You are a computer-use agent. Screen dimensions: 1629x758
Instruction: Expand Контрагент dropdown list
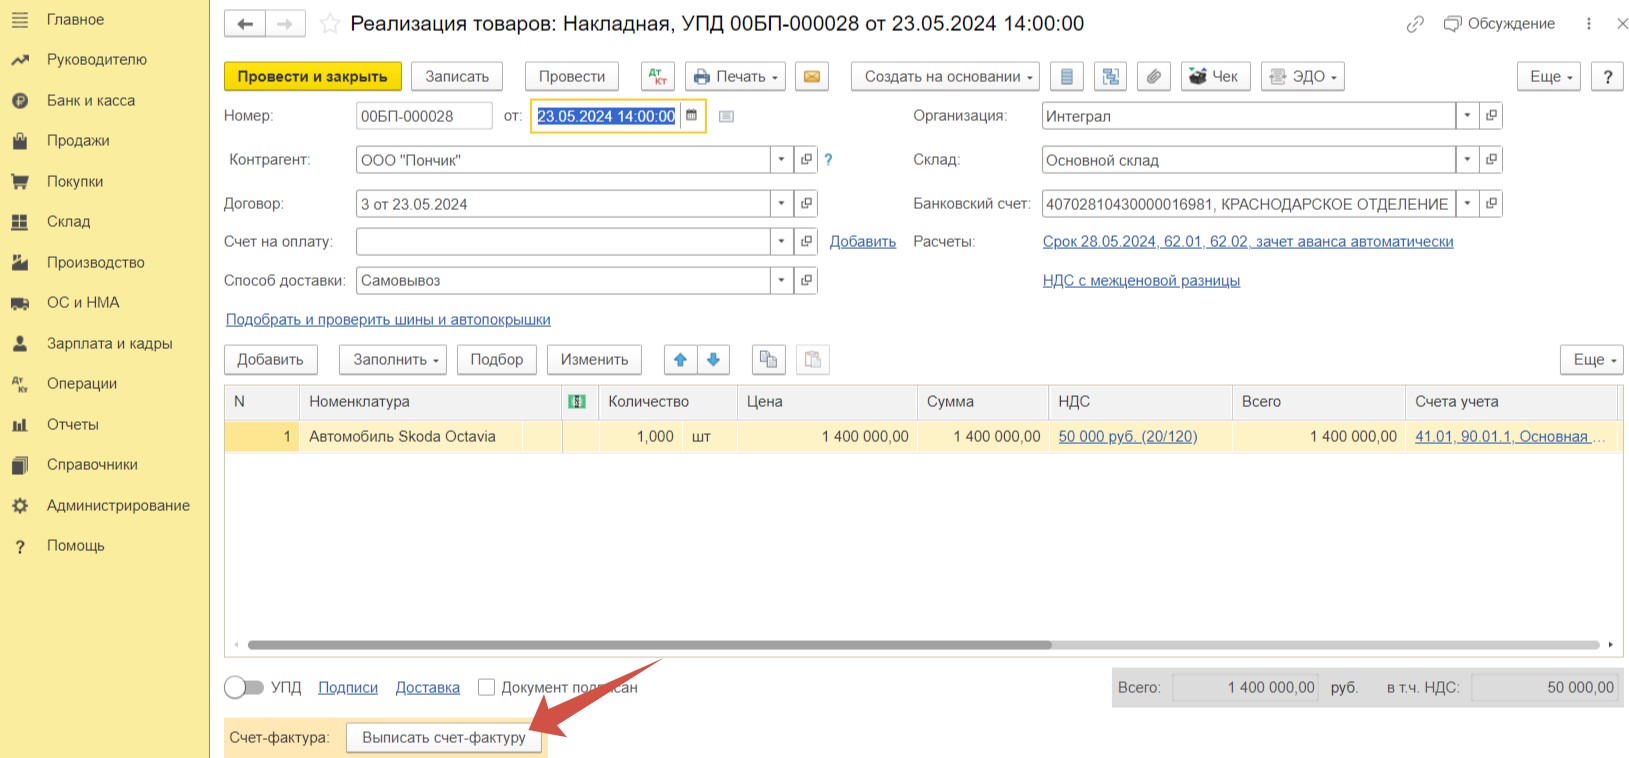point(782,160)
